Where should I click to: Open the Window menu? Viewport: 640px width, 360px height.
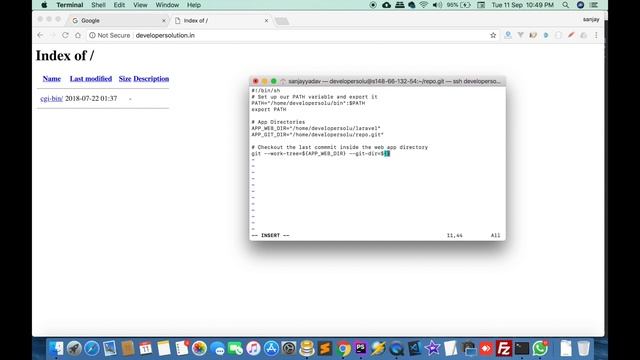[167, 5]
